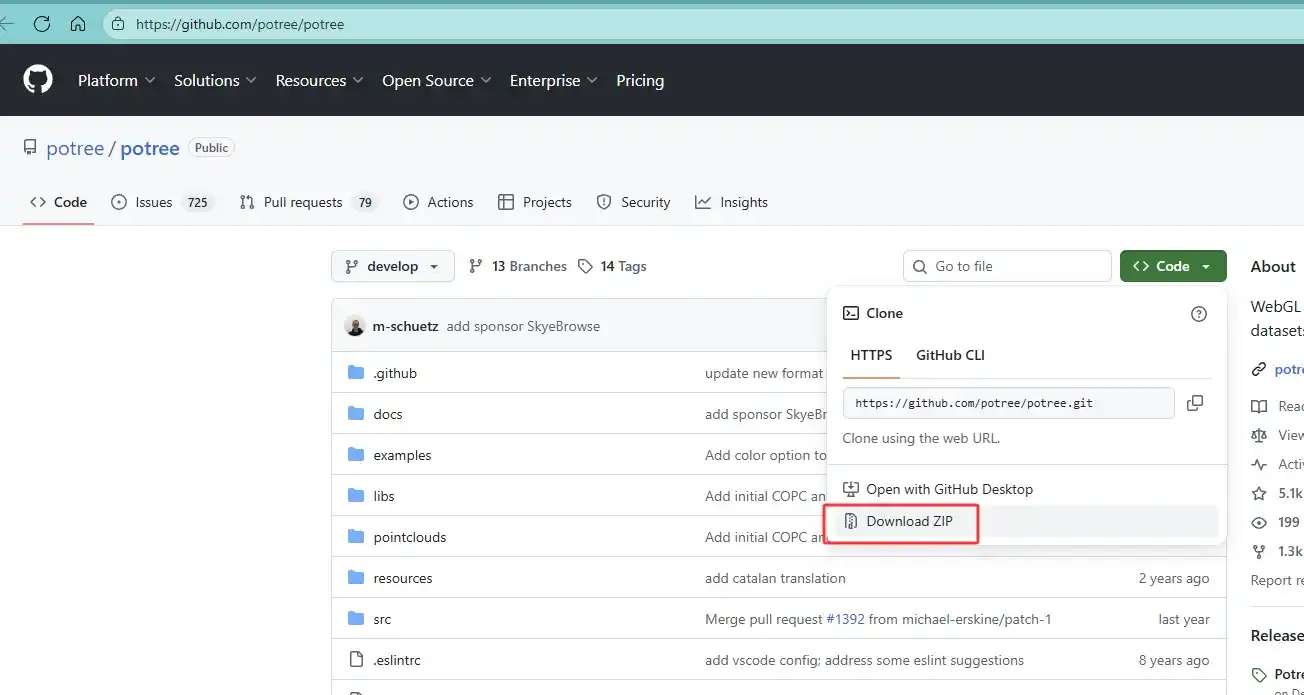Click Download ZIP
The height and width of the screenshot is (695, 1304).
908,521
